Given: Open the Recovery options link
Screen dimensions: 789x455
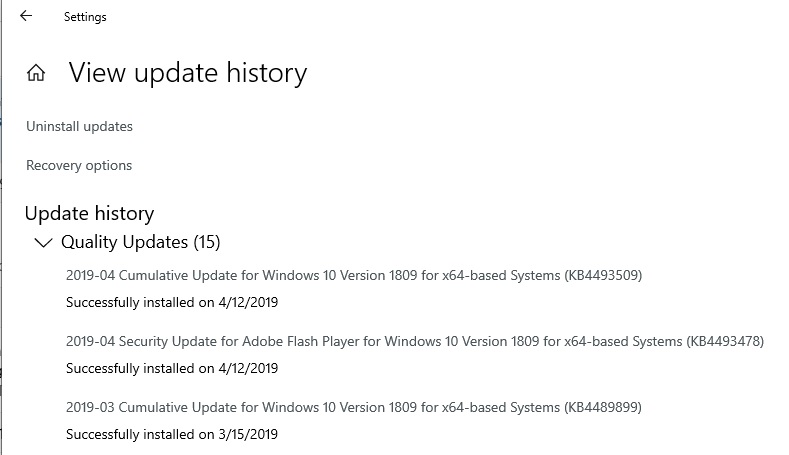Looking at the screenshot, I should coord(79,165).
